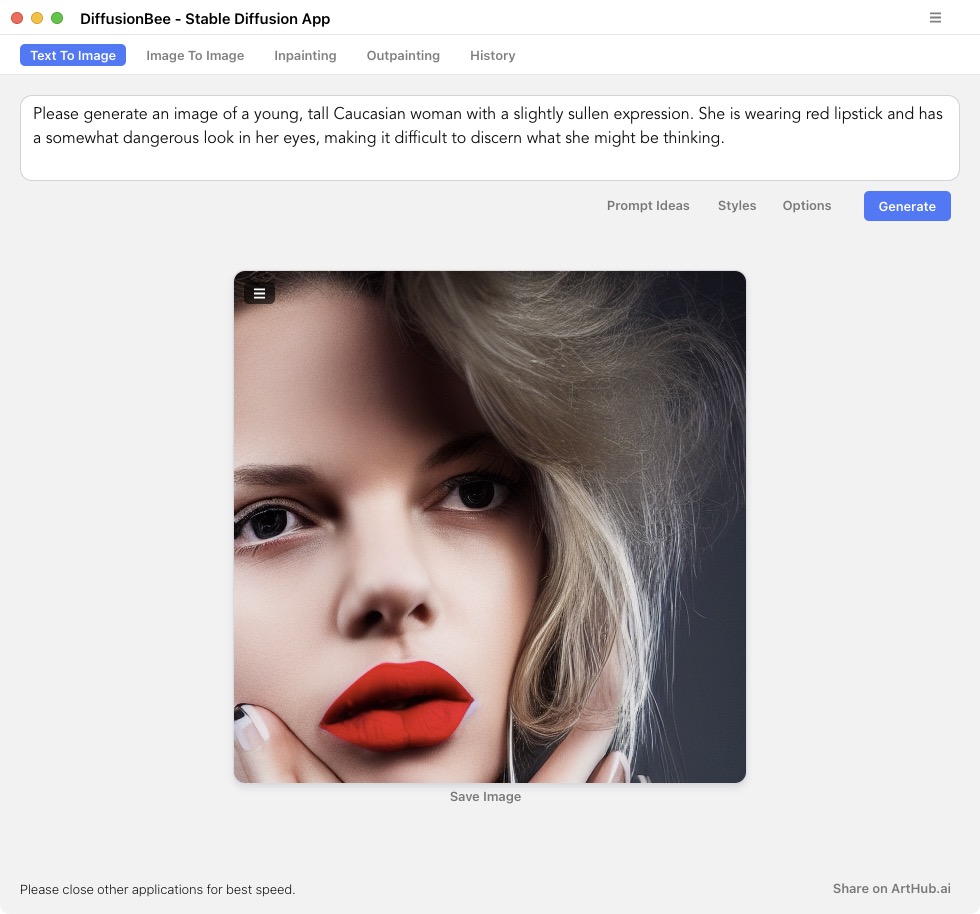980x914 pixels.
Task: Open the hamburger menu on the generated image
Action: (x=259, y=292)
